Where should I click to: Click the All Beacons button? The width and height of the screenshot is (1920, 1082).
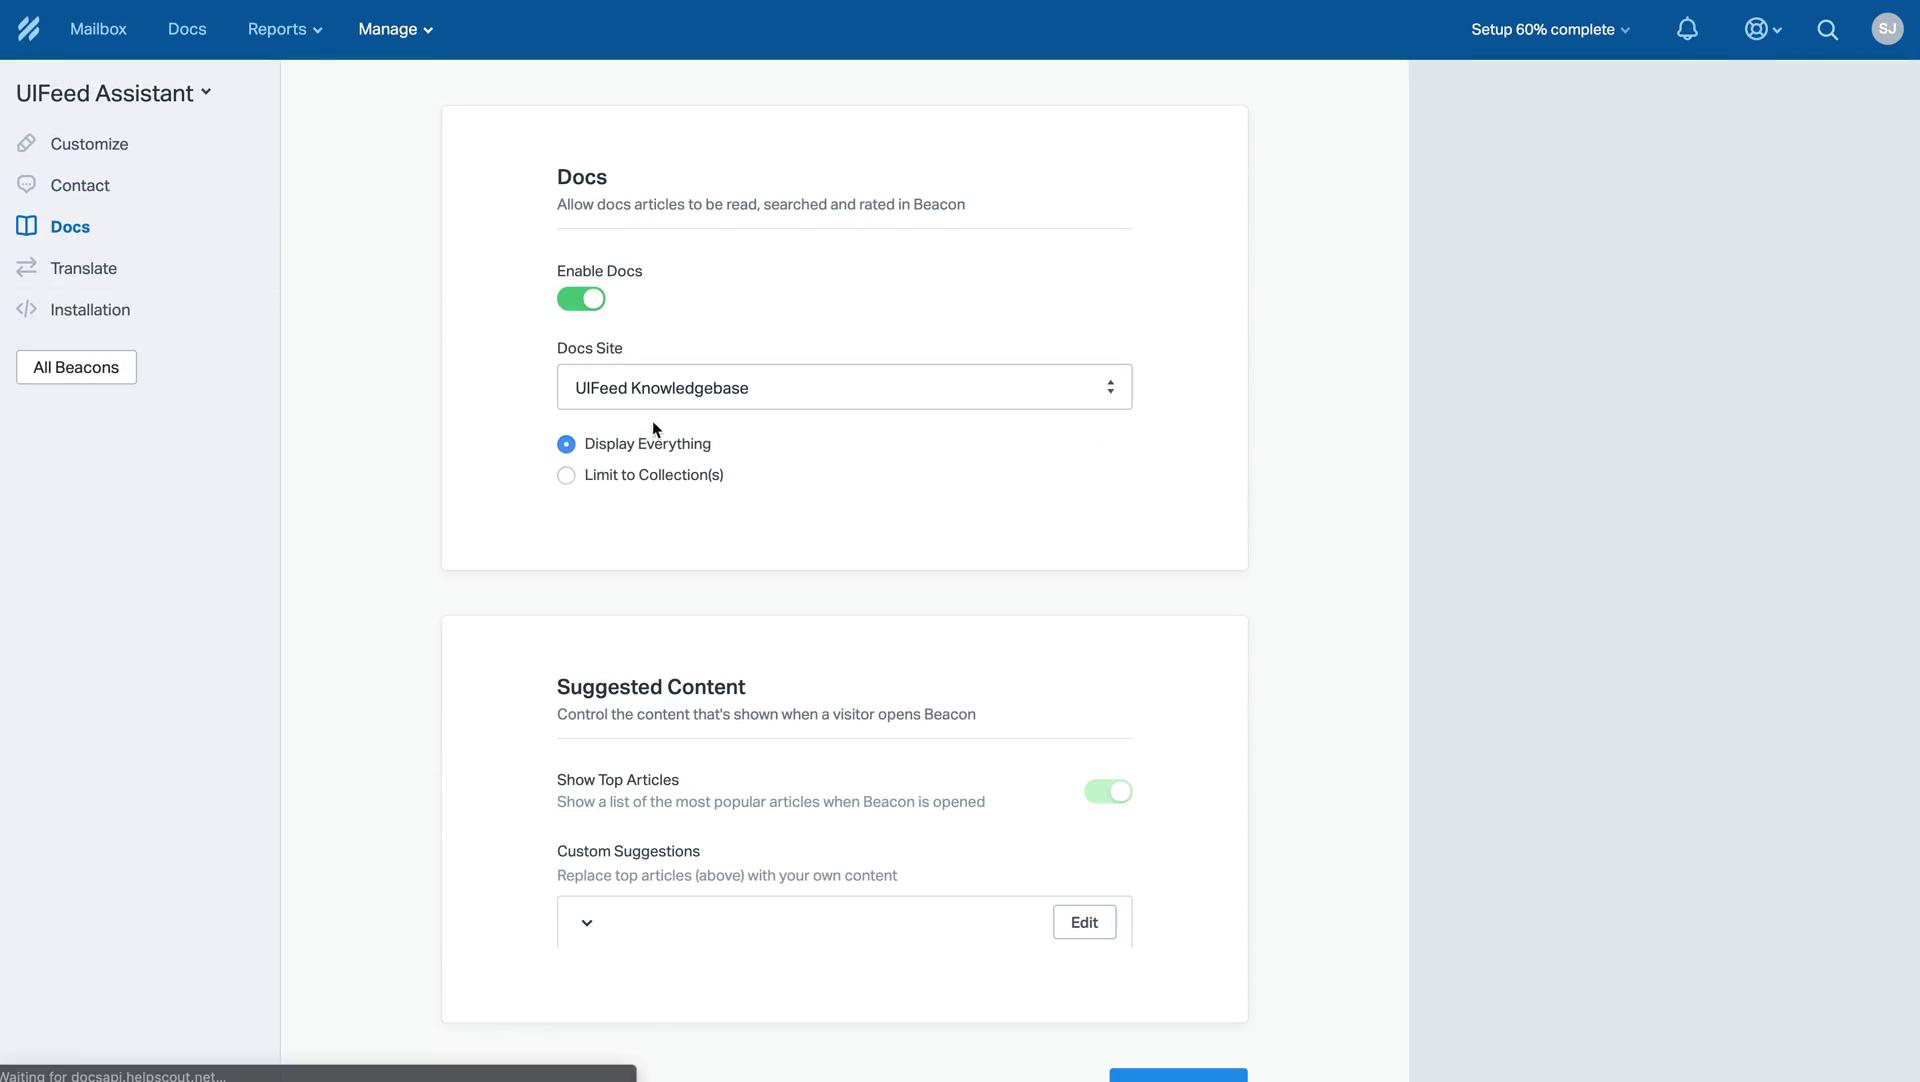click(x=75, y=368)
